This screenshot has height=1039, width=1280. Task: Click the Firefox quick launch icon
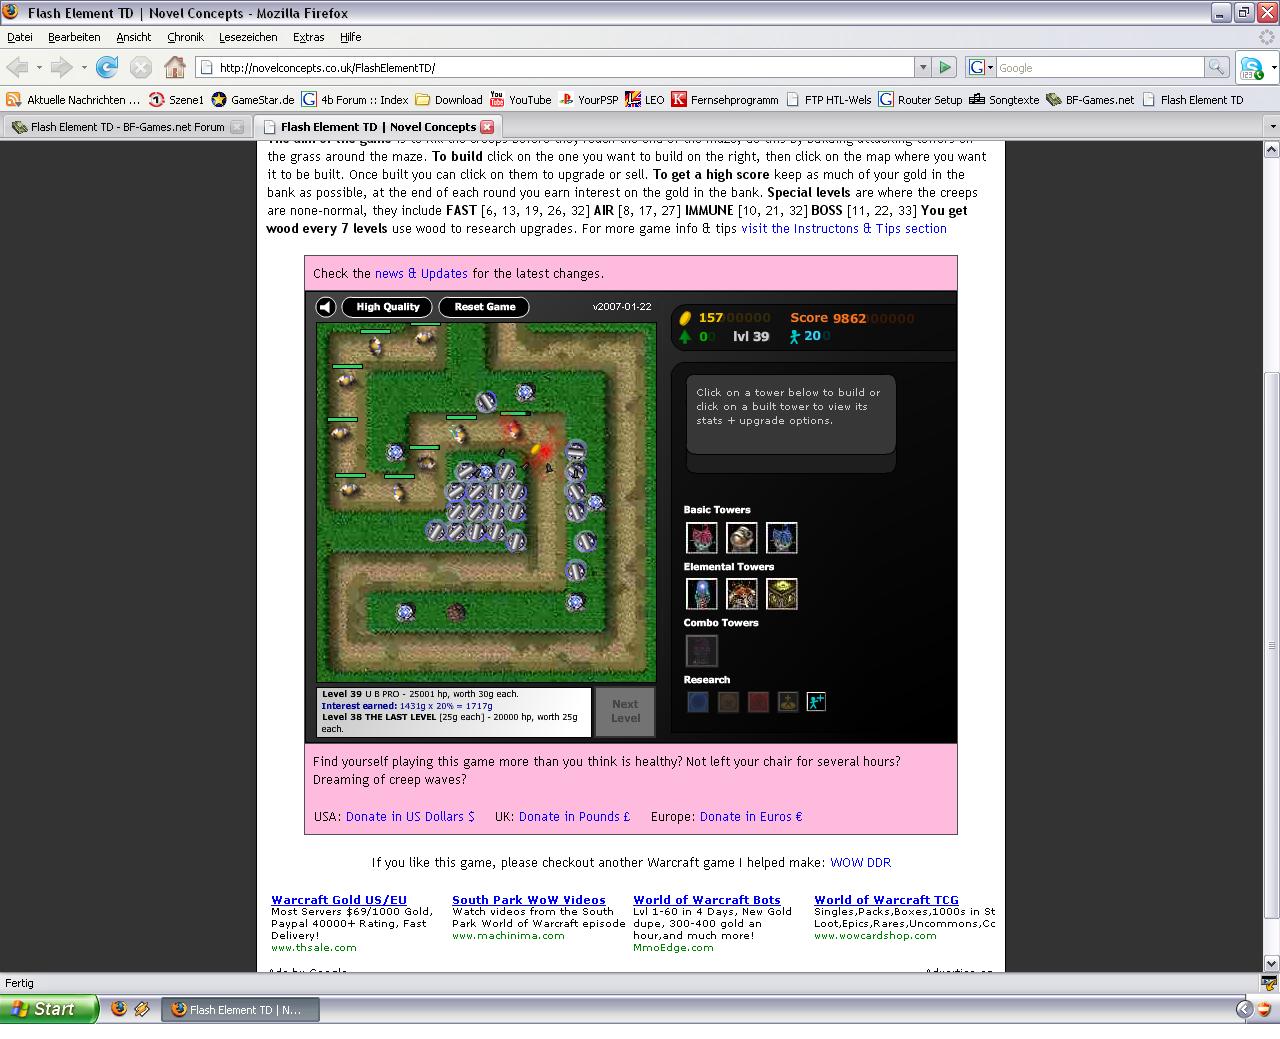(119, 1009)
